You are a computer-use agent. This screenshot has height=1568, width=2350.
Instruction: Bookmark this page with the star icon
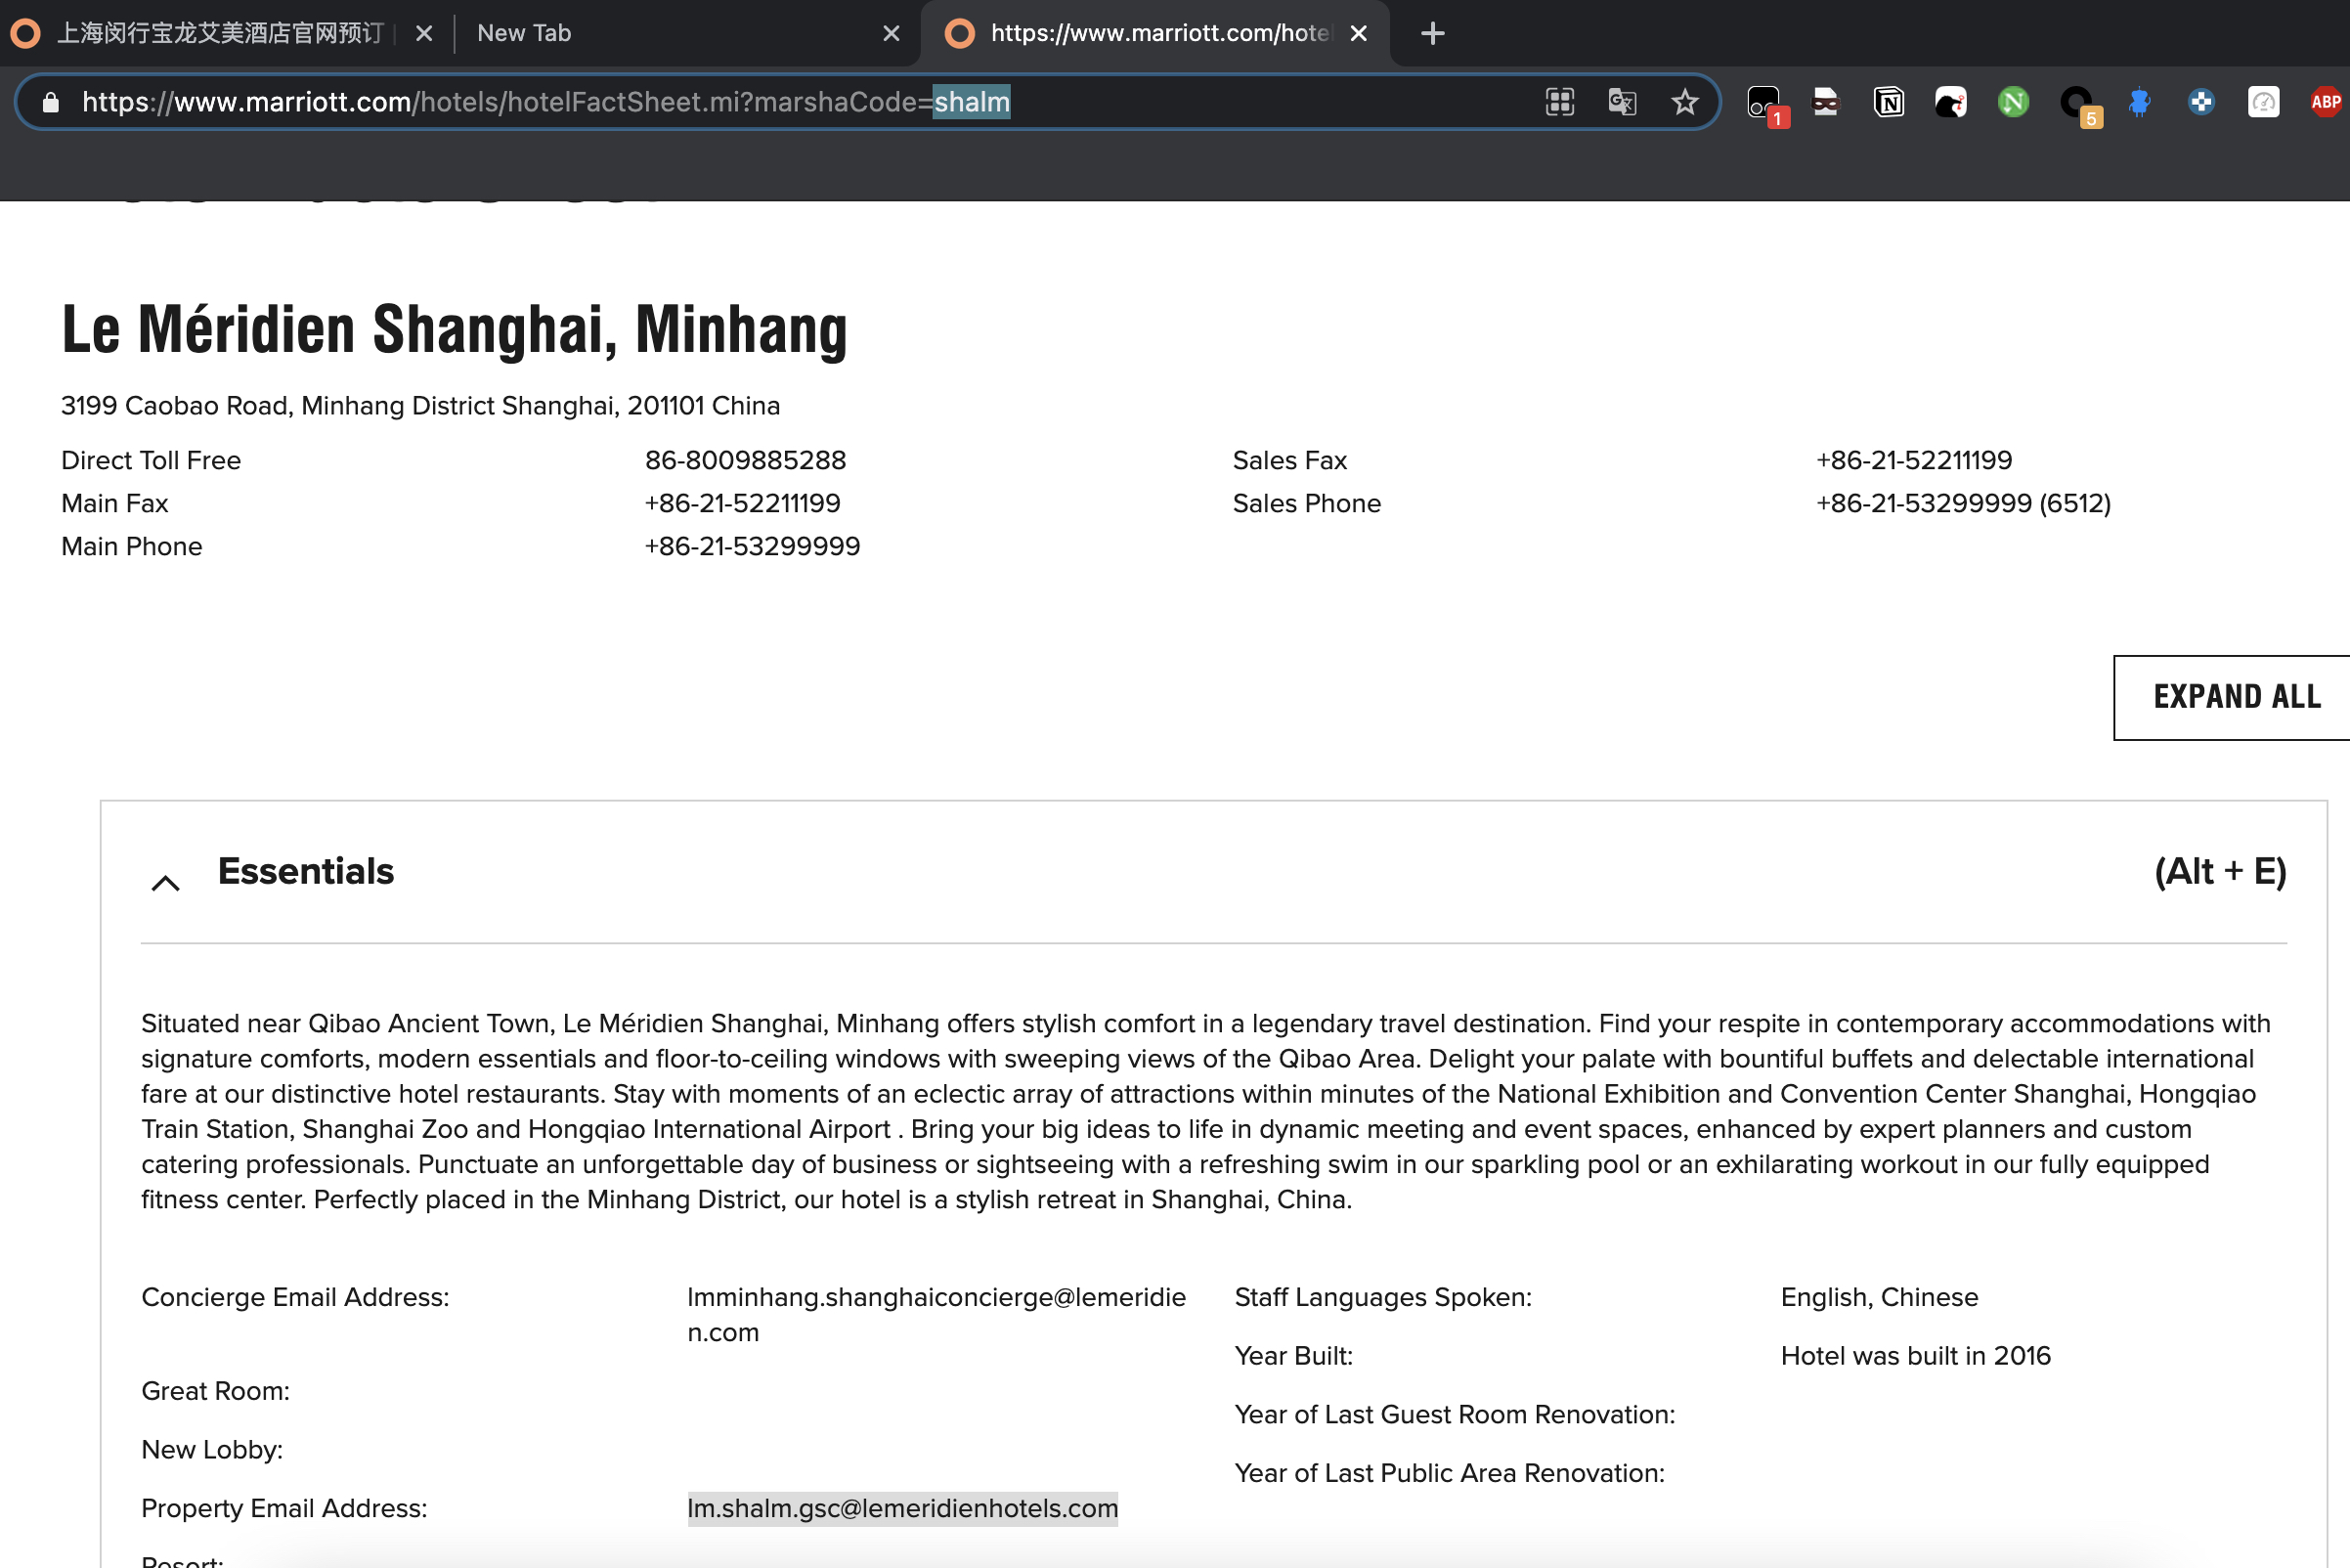tap(1685, 102)
